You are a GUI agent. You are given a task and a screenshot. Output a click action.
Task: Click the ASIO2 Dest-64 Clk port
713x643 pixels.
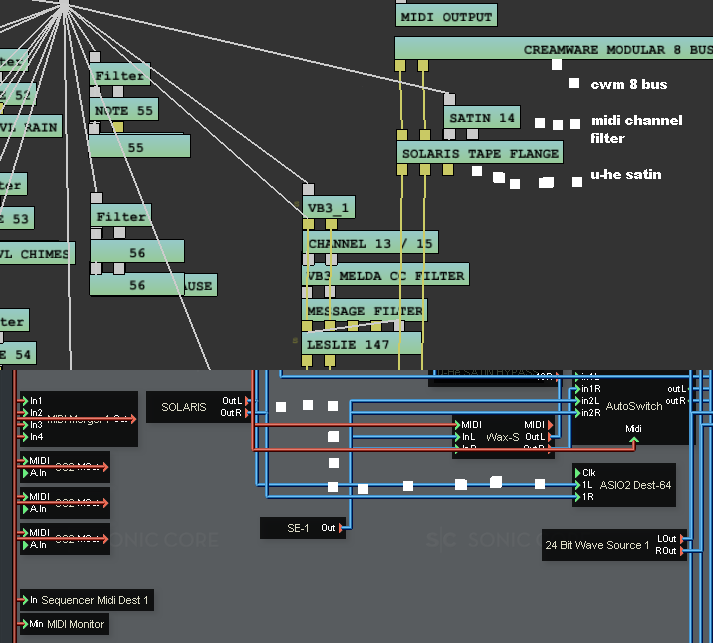pos(577,472)
